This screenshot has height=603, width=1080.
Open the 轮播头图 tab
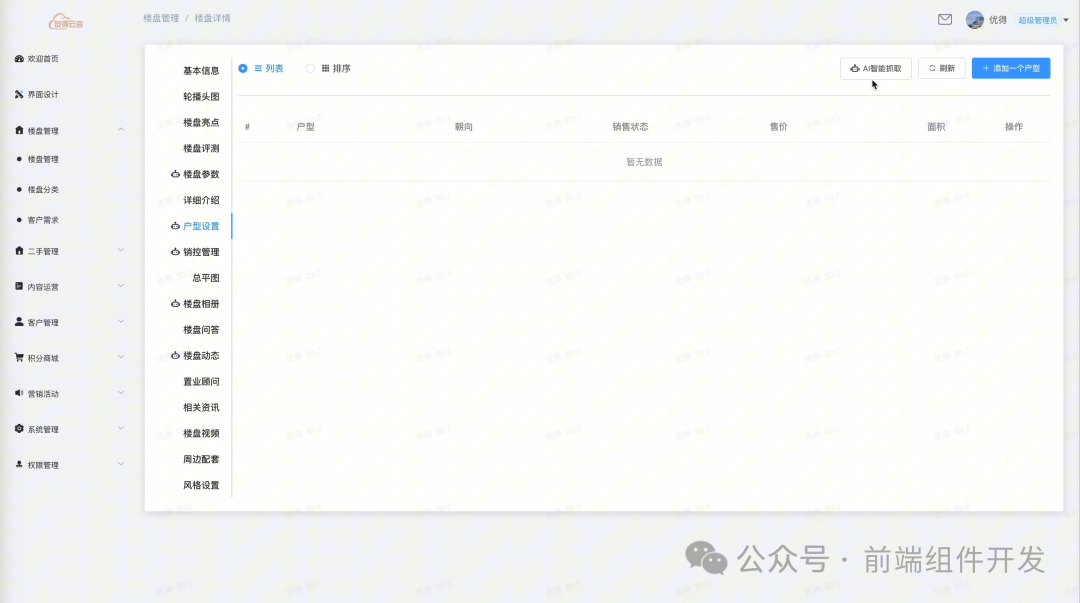tap(201, 96)
